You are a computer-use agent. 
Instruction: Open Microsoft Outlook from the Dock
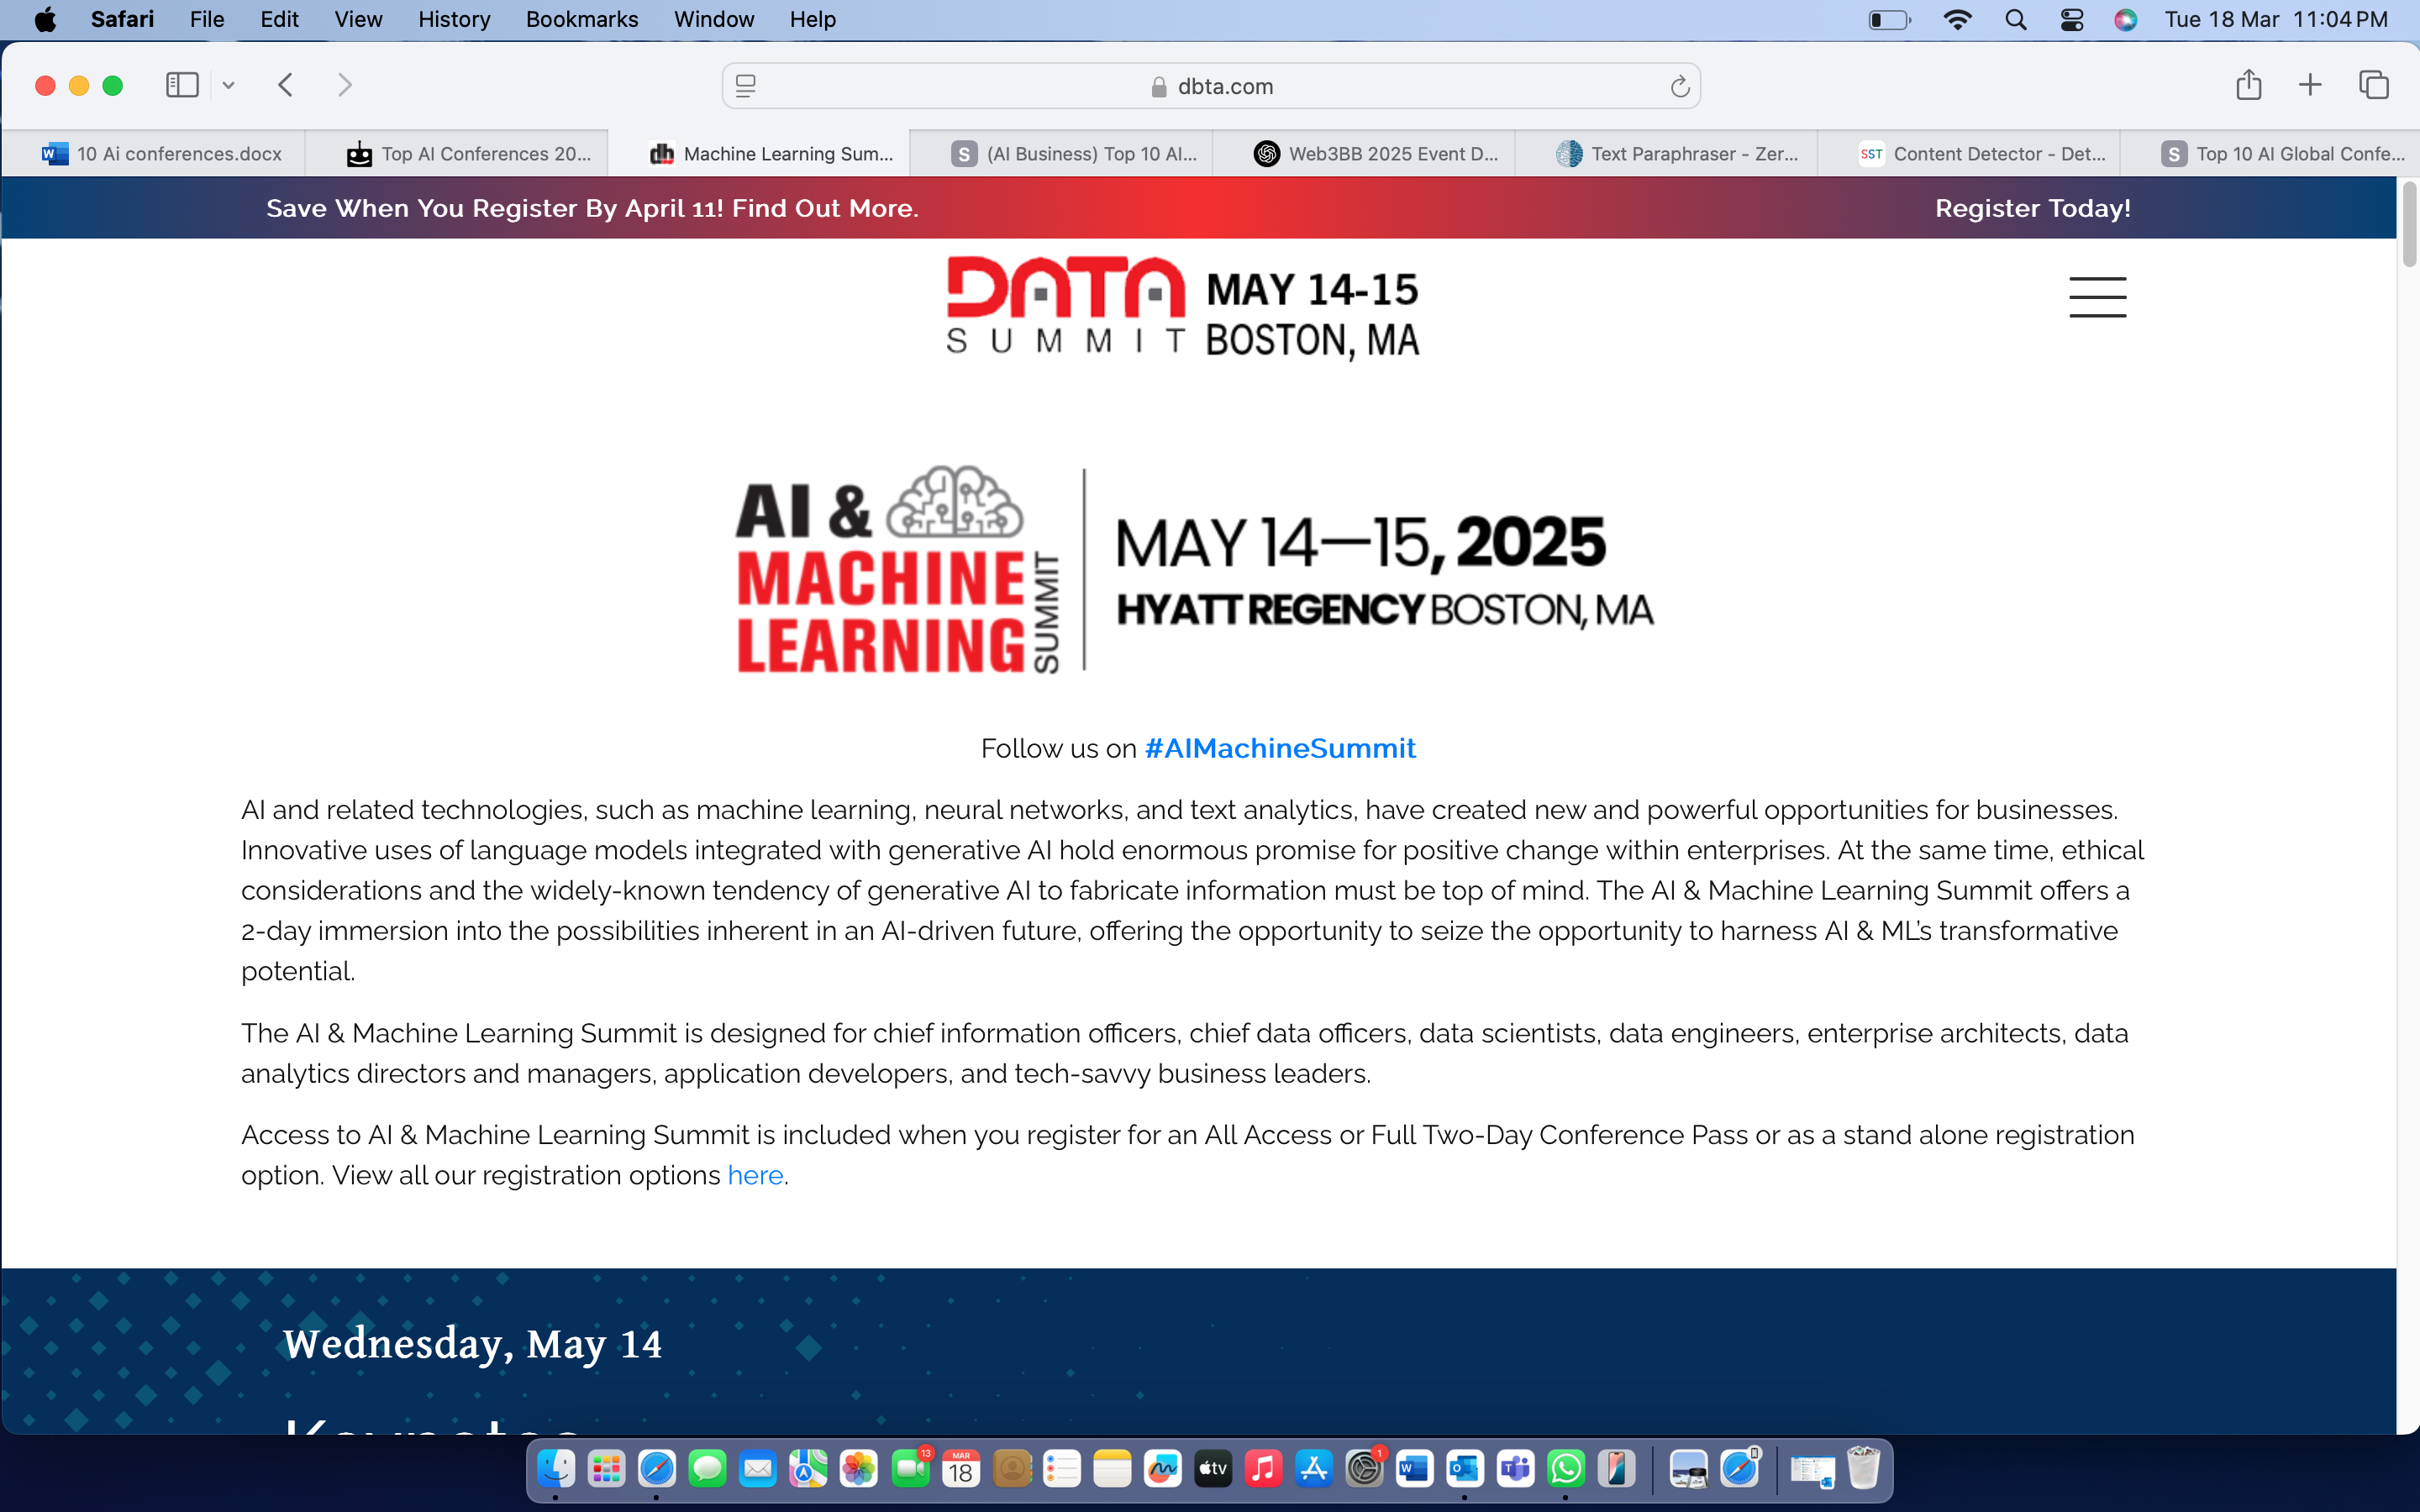click(x=1465, y=1469)
